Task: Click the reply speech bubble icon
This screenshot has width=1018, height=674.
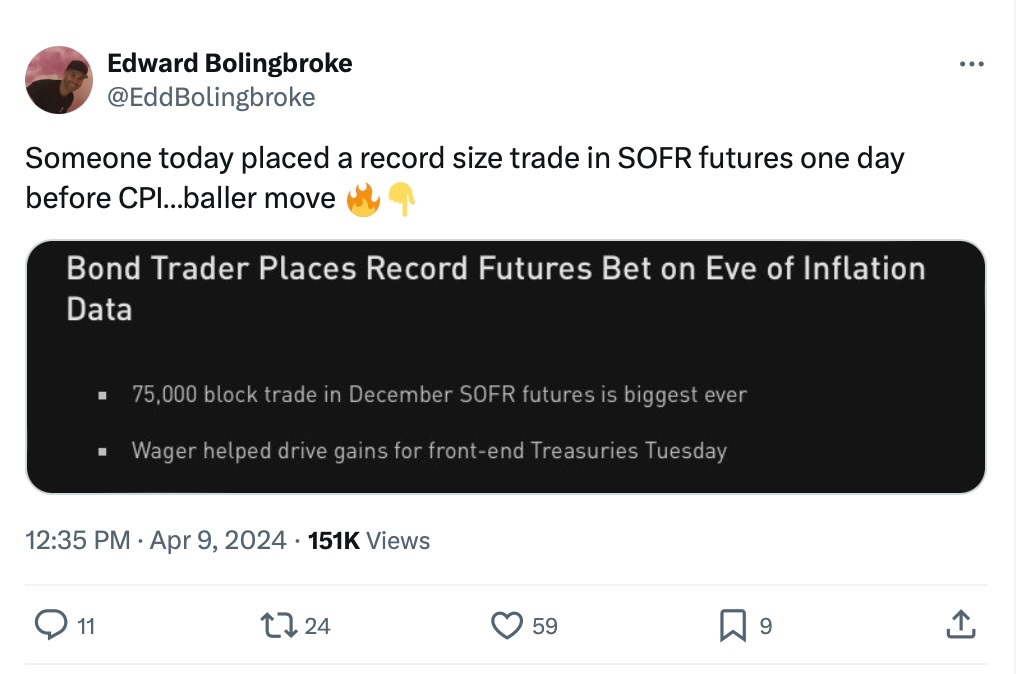Action: click(50, 625)
